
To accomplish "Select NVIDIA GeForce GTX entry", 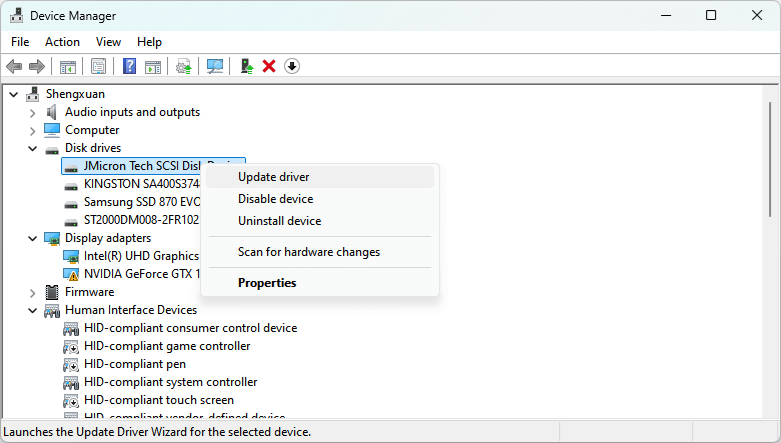I will 141,274.
